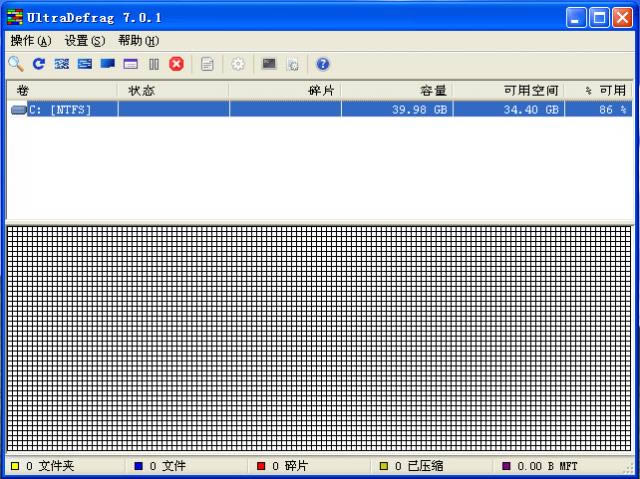The image size is (640, 479).
Task: Click the 0 文件 status bar text
Action: point(167,466)
